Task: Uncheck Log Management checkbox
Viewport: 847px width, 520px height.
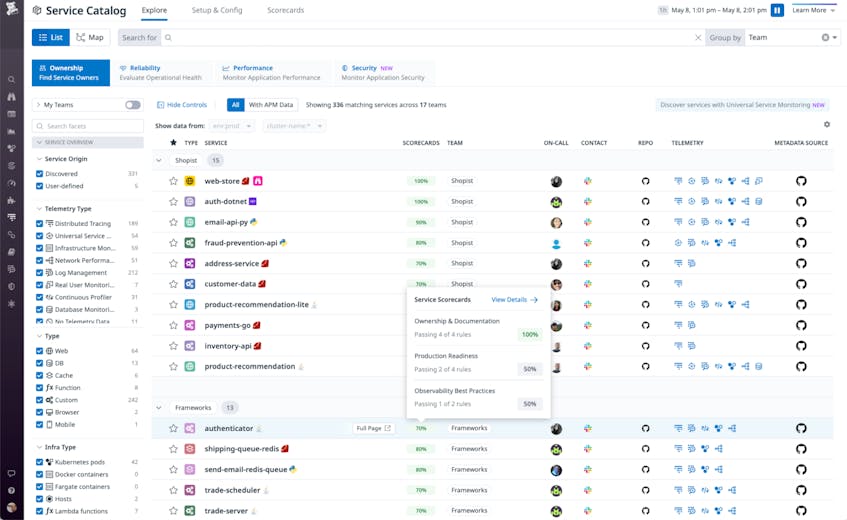Action: 39,273
